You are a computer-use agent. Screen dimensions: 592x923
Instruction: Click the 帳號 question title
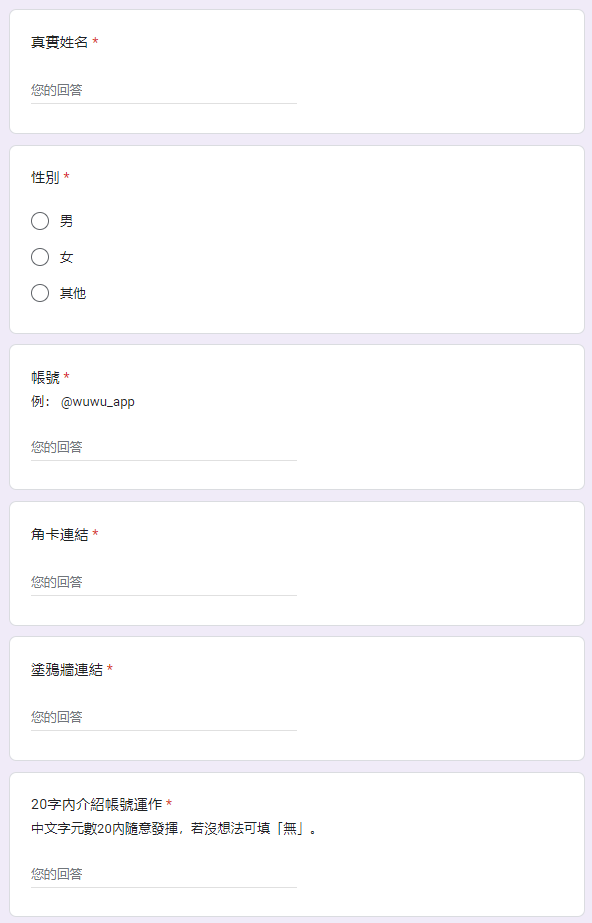coord(45,377)
